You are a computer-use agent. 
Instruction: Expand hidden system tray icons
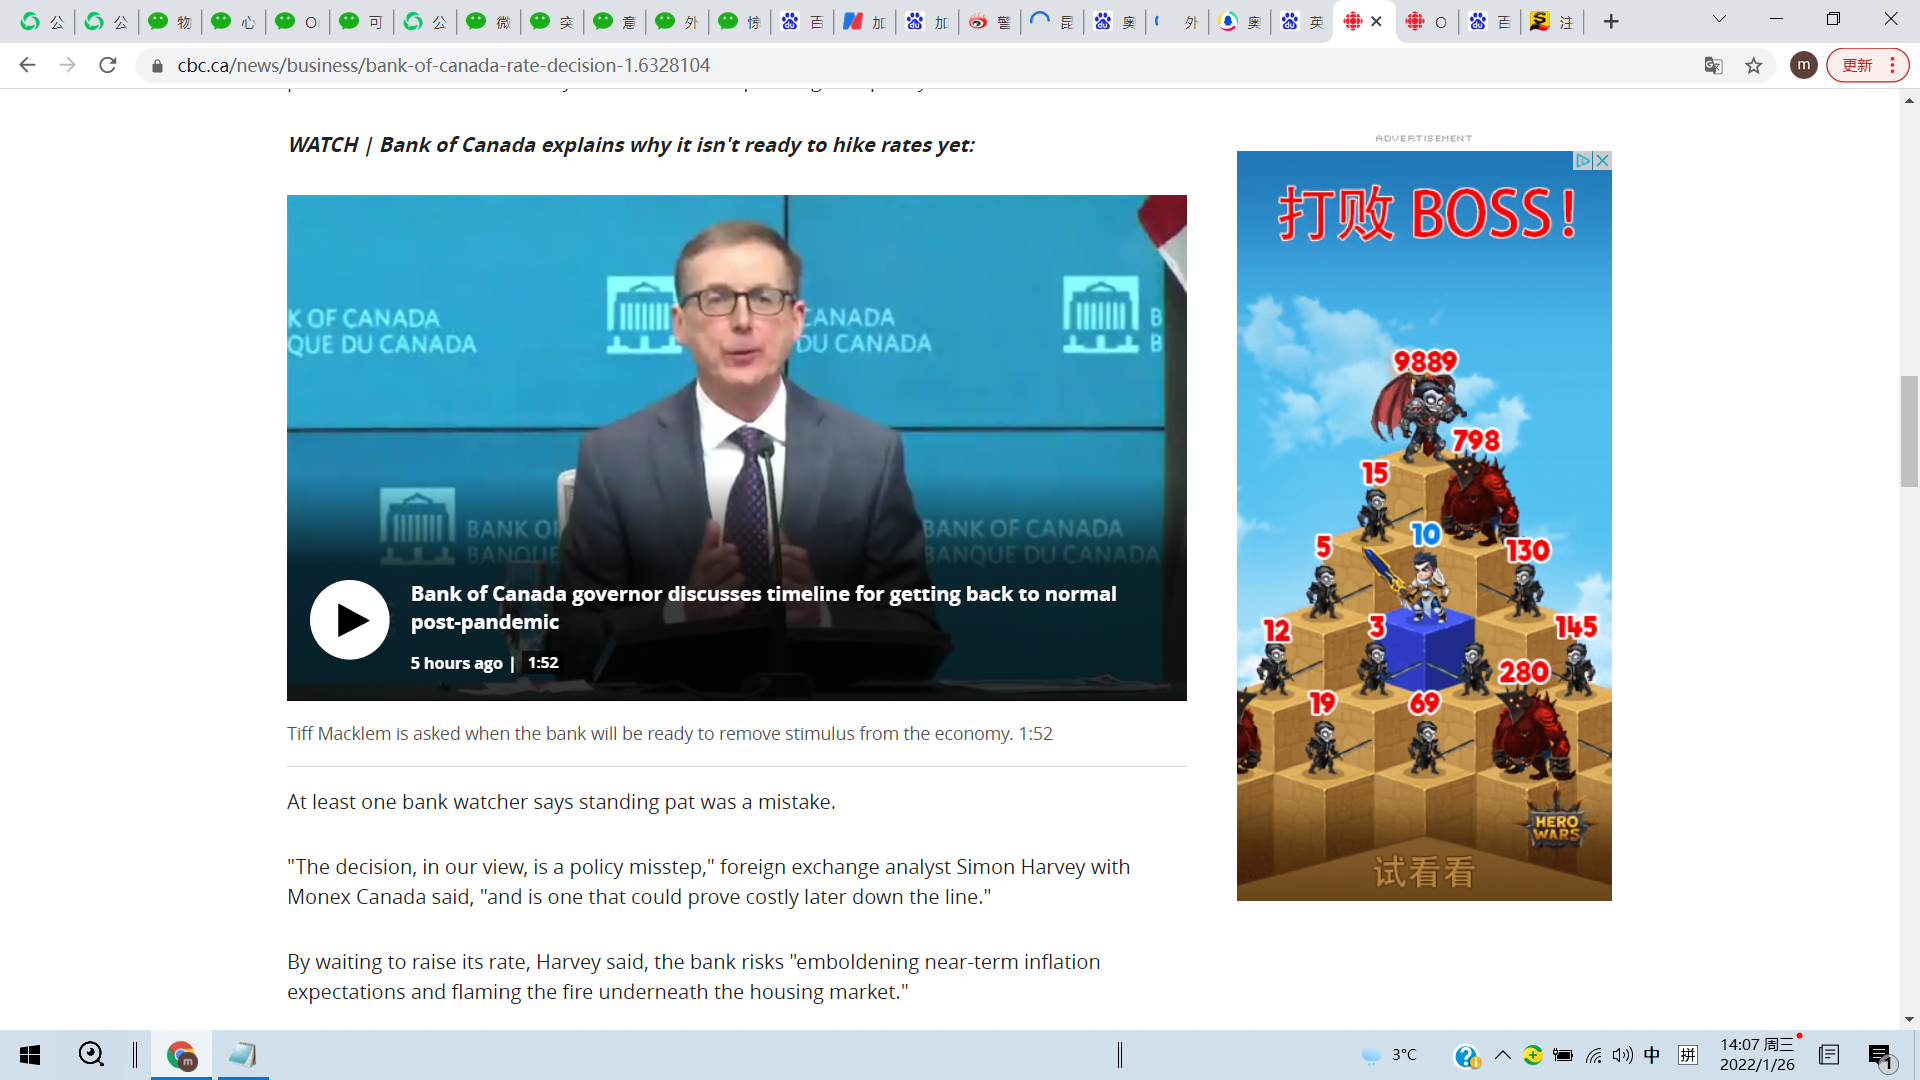[1502, 1055]
